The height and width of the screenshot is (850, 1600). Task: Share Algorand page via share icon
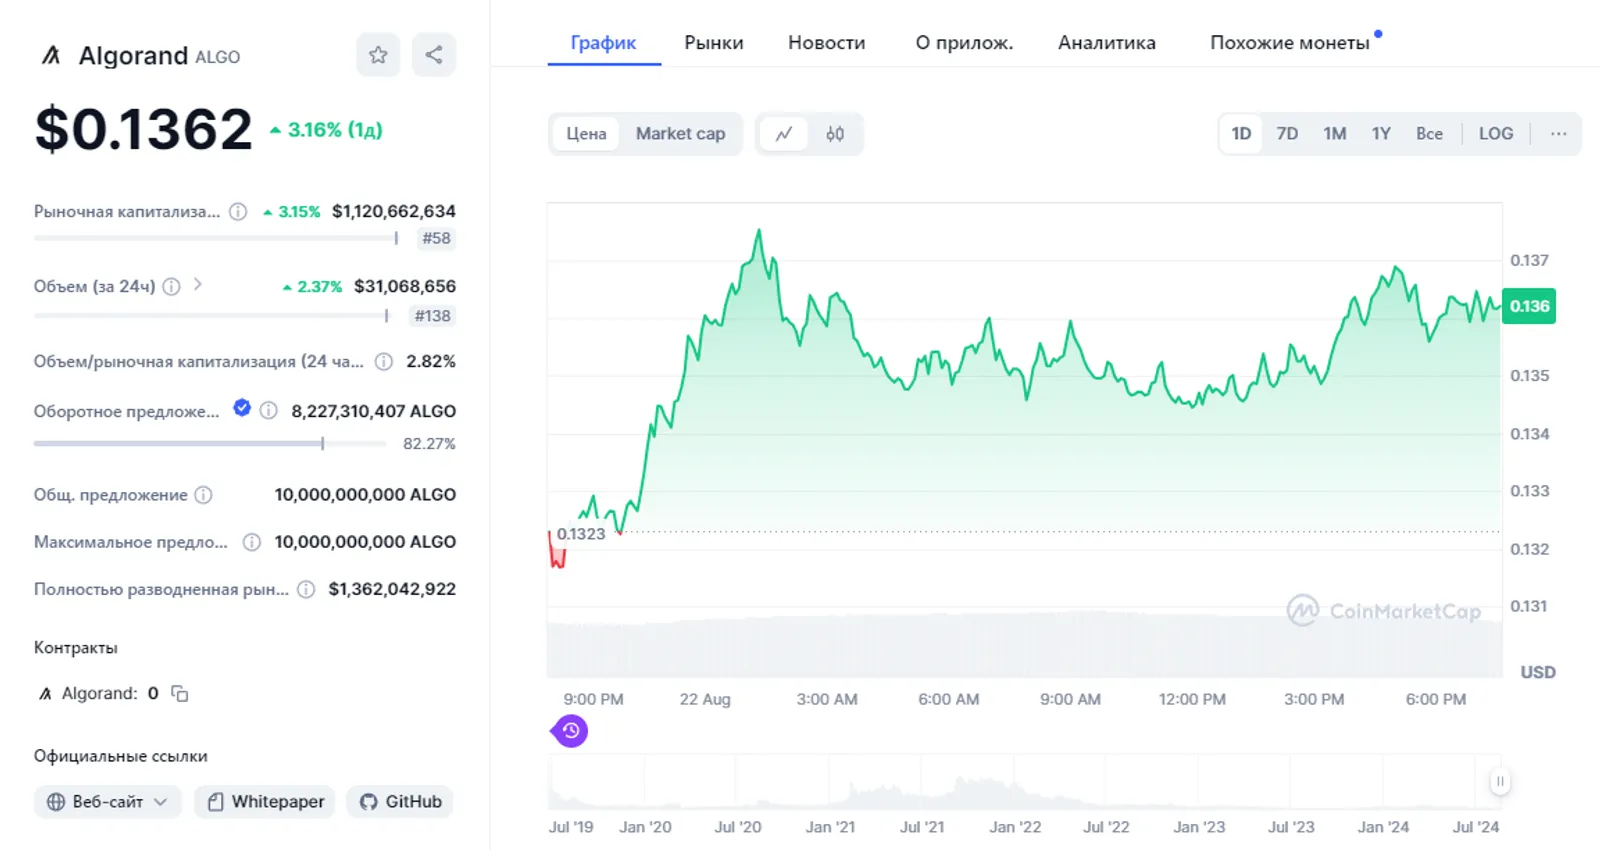[x=434, y=55]
